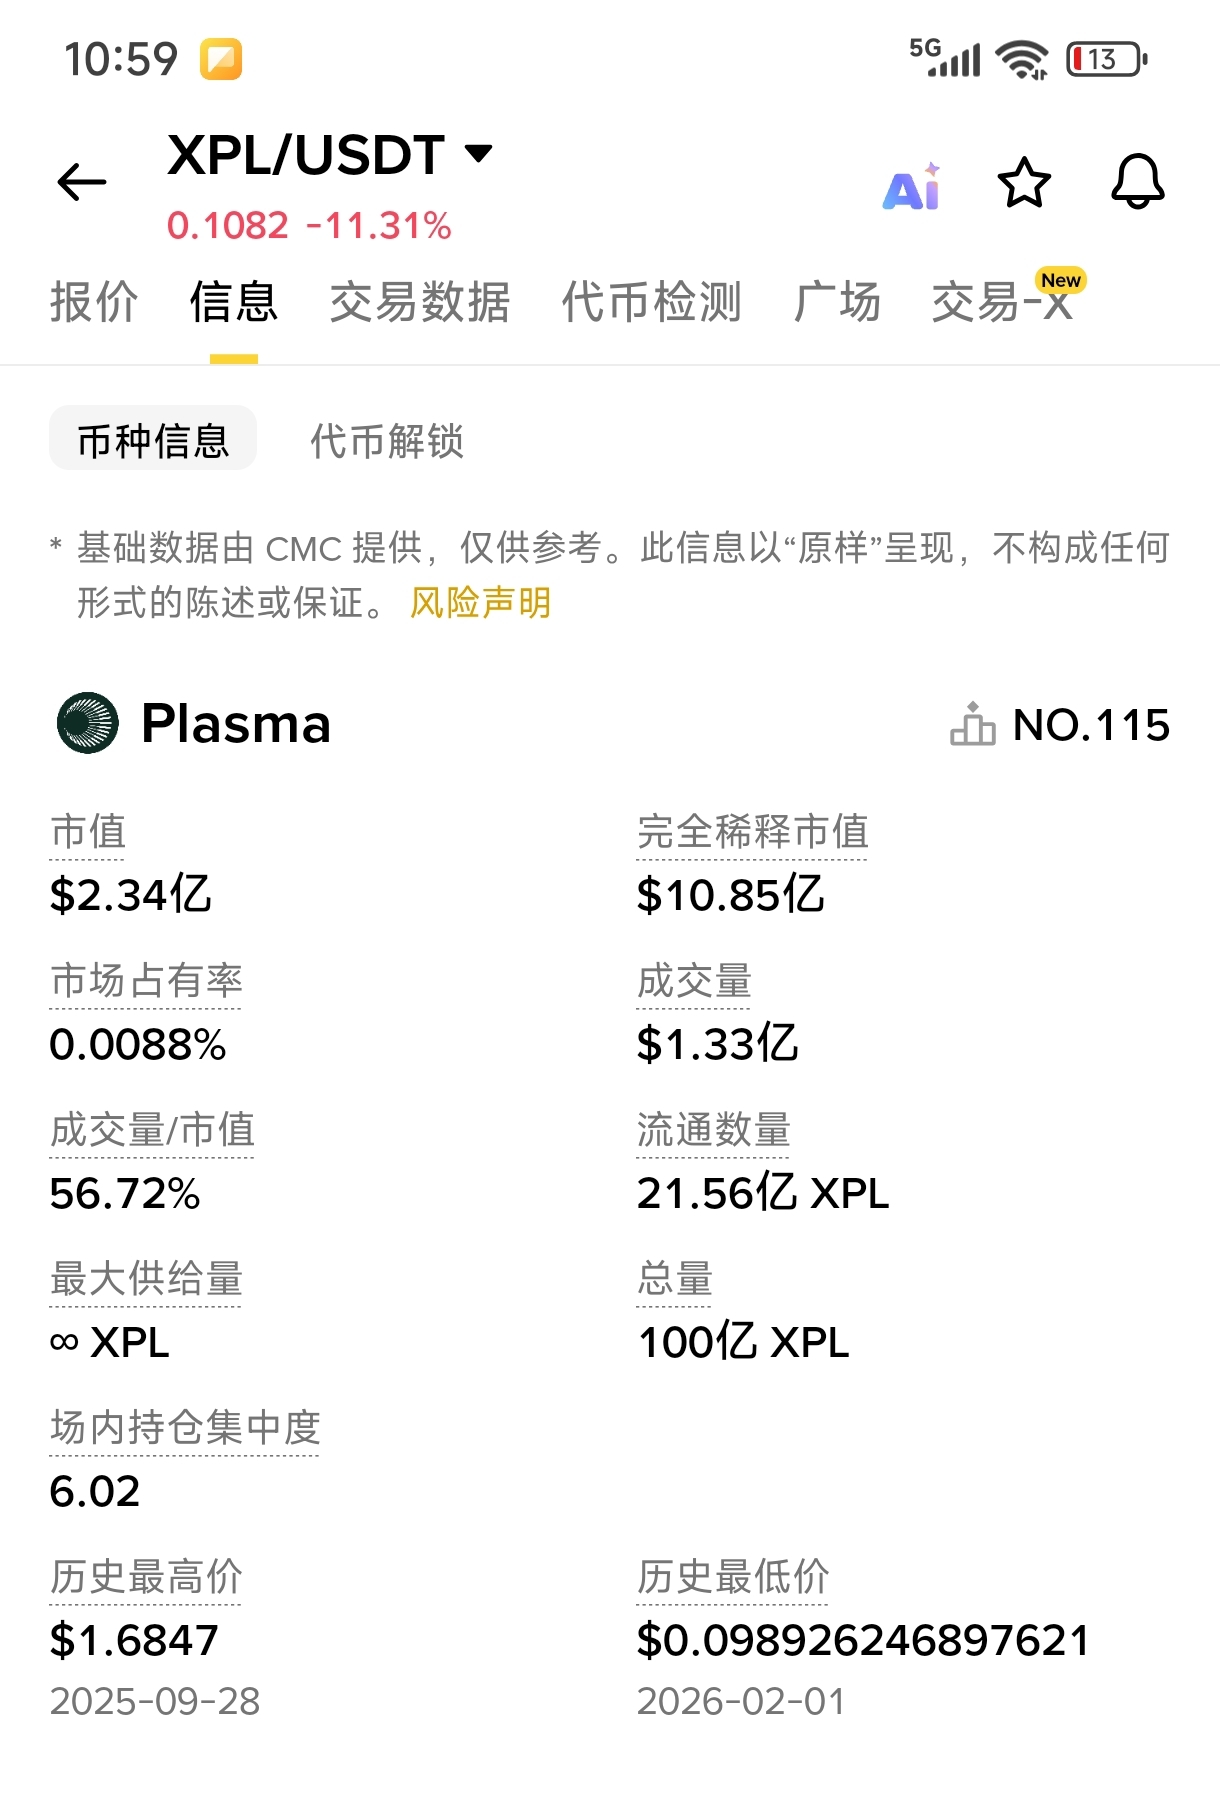Image resolution: width=1220 pixels, height=1805 pixels.
Task: Show the 场内持仓集中度 explanation
Action: pyautogui.click(x=185, y=1428)
